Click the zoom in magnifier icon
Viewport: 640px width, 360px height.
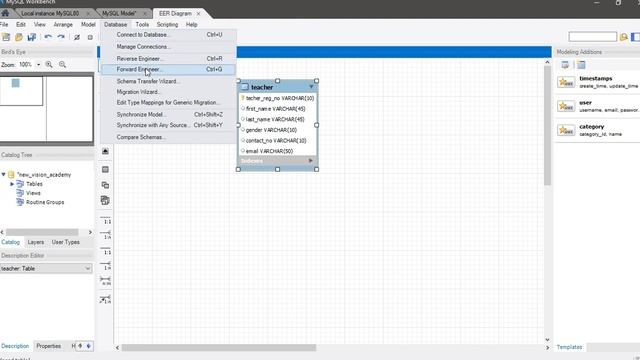coord(49,64)
